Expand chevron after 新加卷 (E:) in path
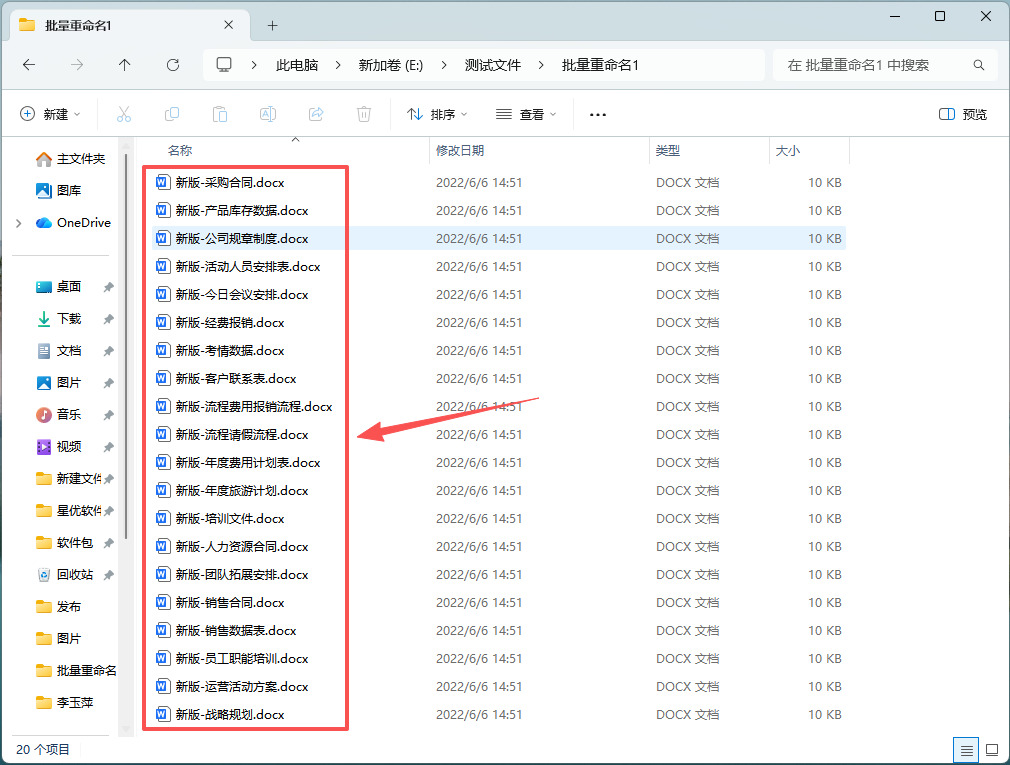This screenshot has width=1010, height=765. (x=444, y=65)
